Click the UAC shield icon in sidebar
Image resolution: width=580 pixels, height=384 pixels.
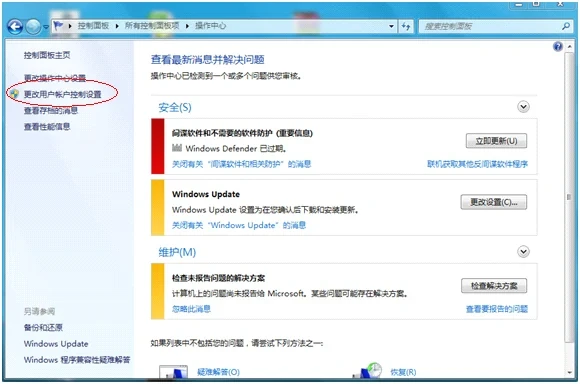pyautogui.click(x=14, y=94)
